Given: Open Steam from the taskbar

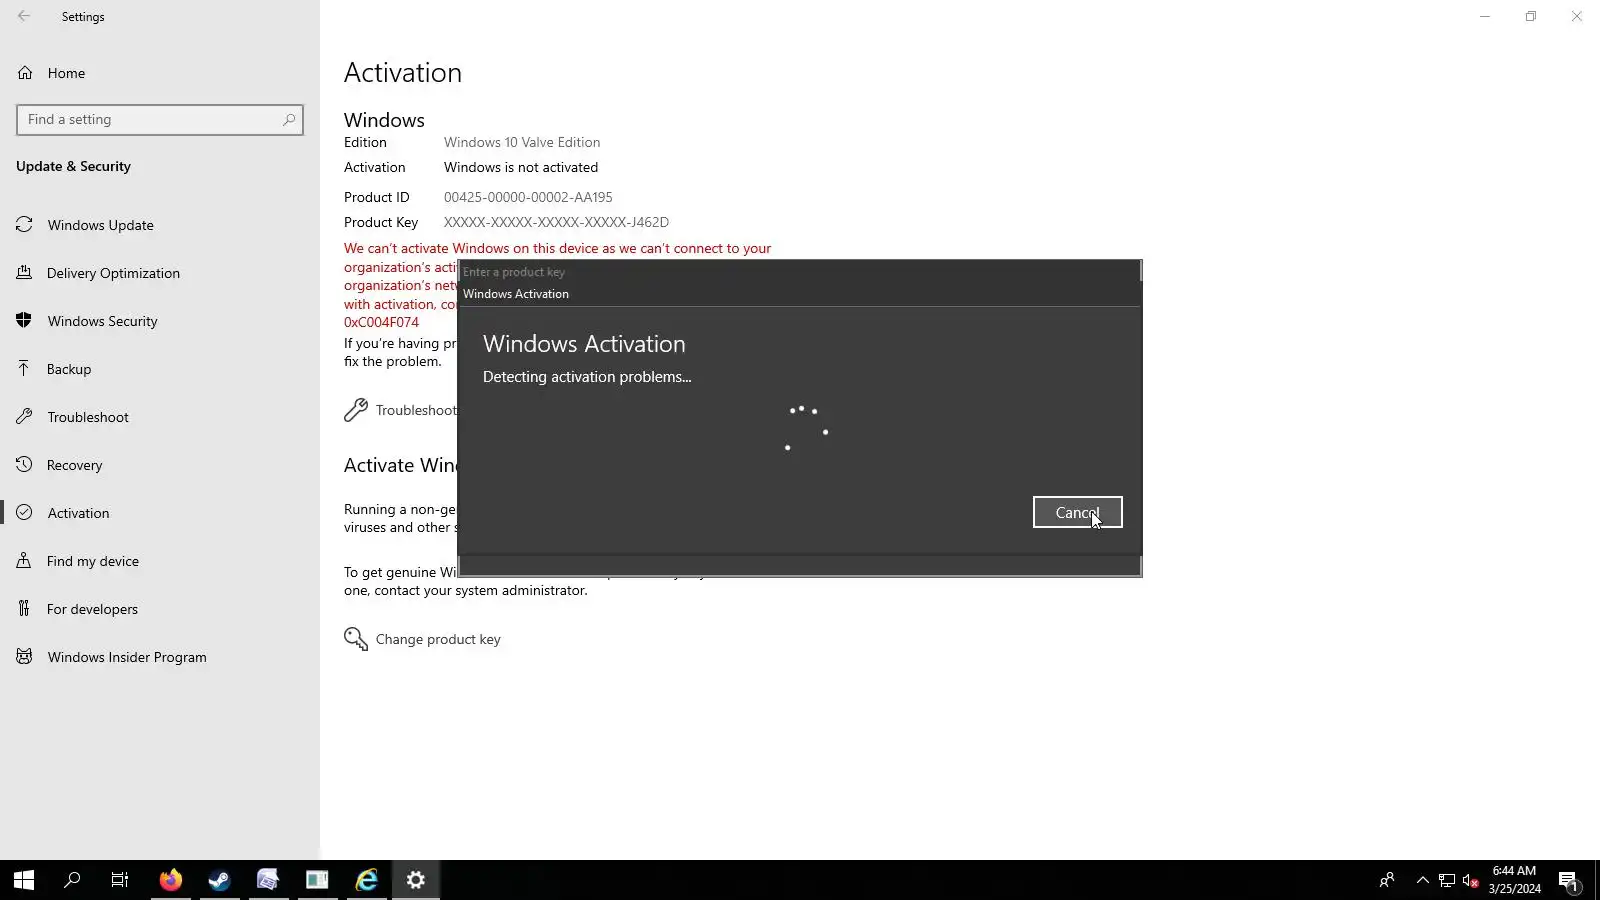Looking at the screenshot, I should 219,880.
